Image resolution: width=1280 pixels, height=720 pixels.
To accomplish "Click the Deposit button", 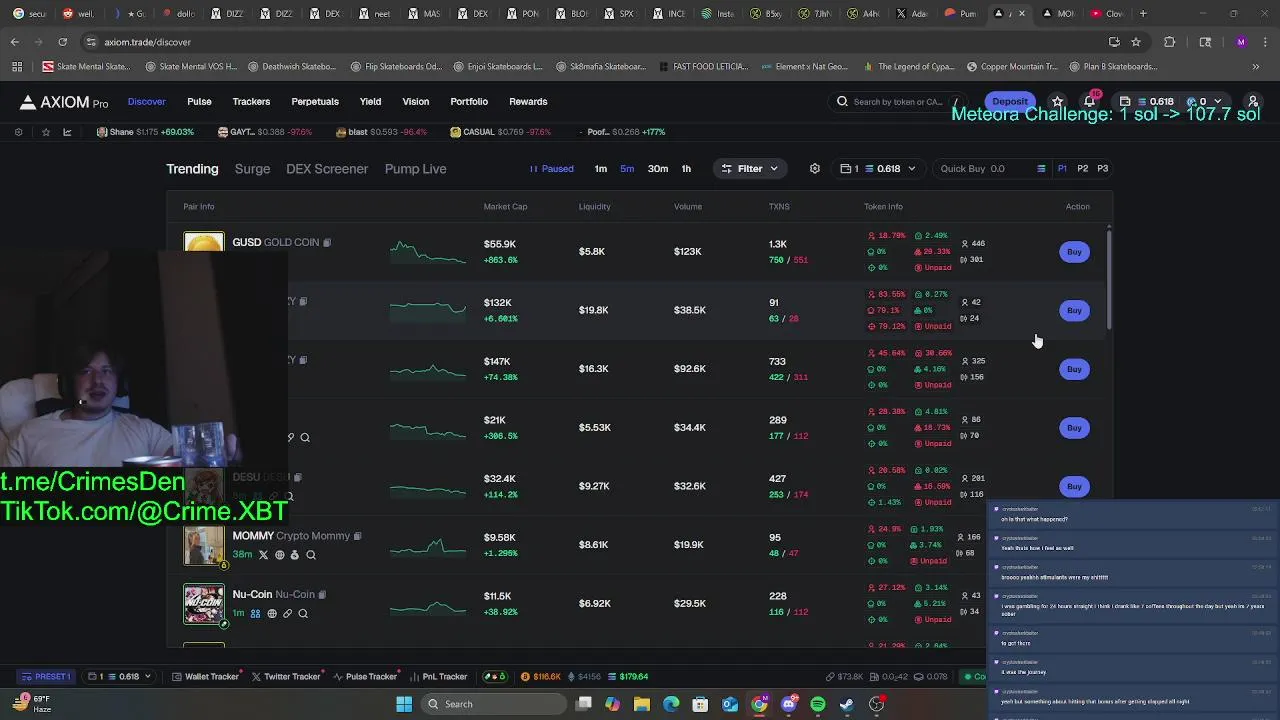I will pyautogui.click(x=1010, y=101).
